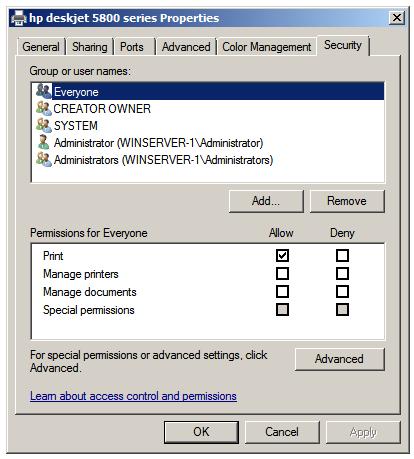
Task: Select Everyone in the user list
Action: (209, 91)
